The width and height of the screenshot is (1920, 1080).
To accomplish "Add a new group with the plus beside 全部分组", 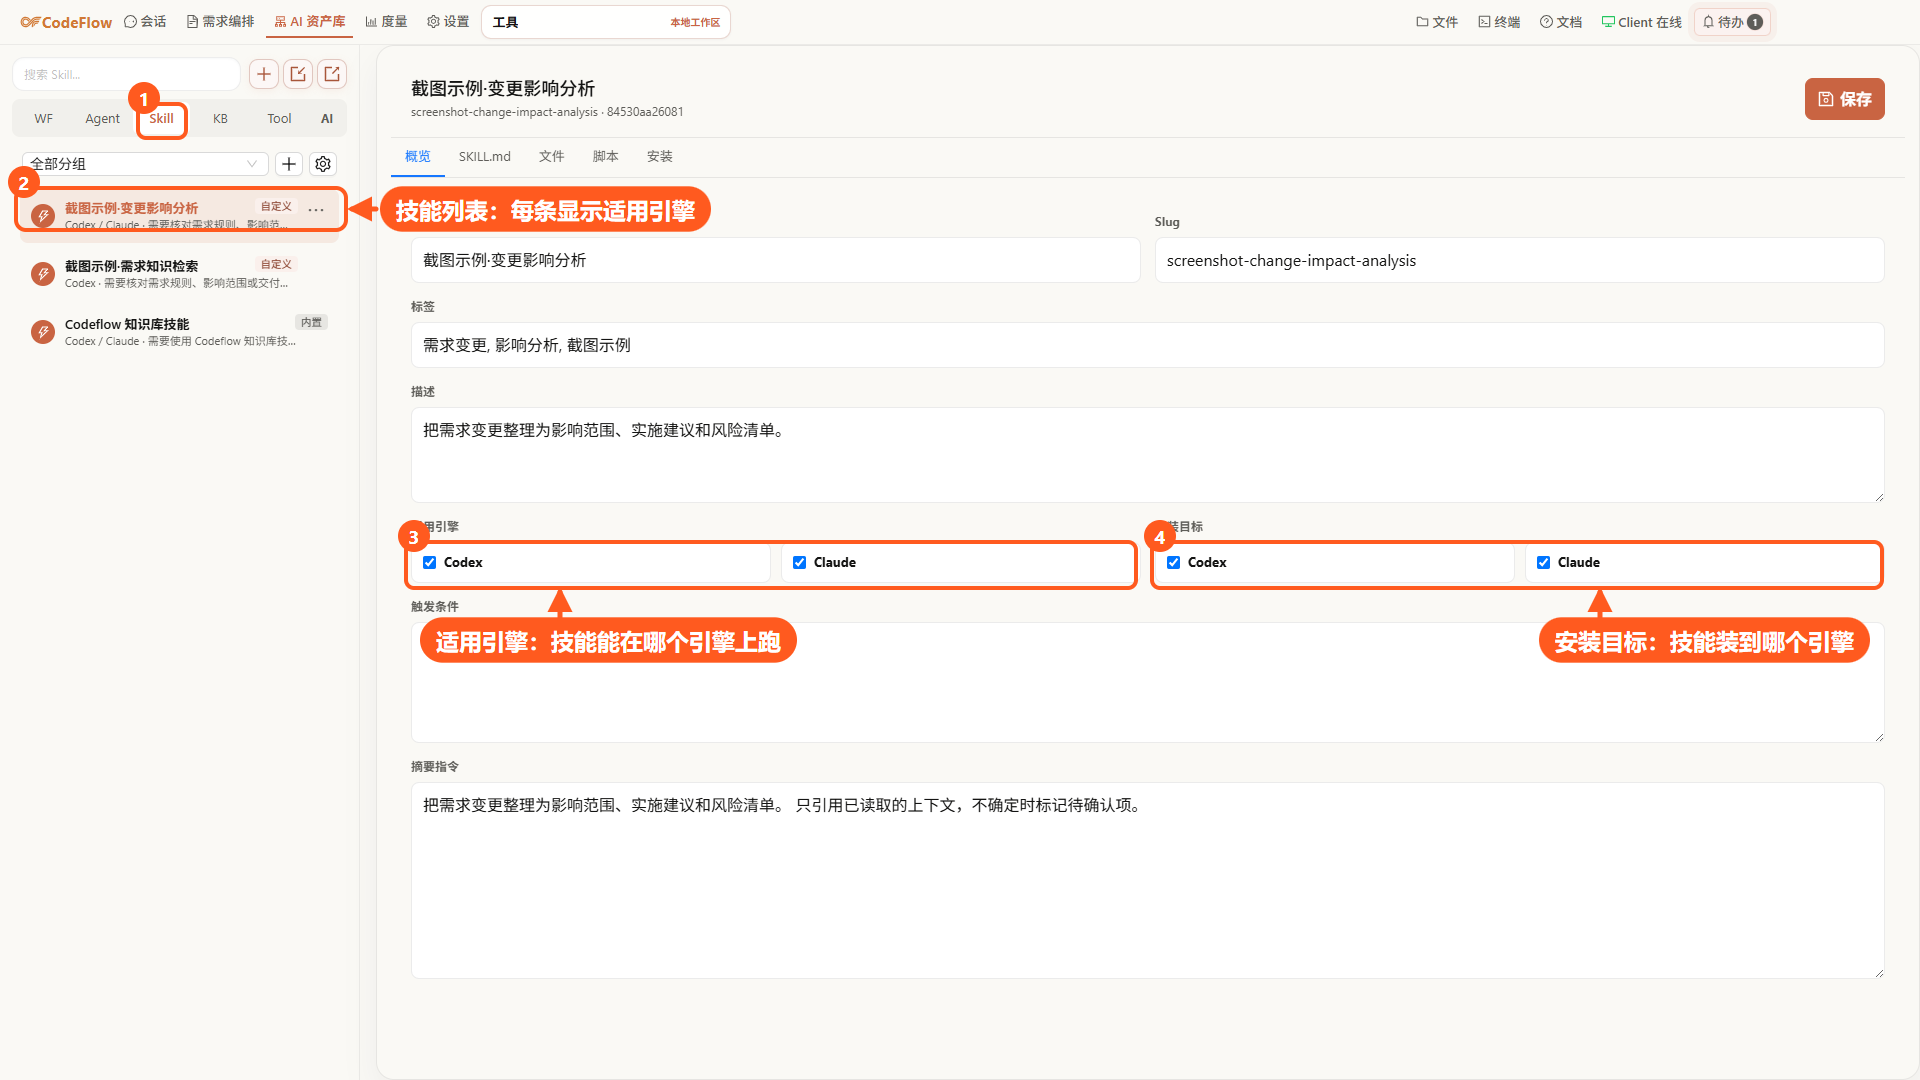I will (289, 164).
